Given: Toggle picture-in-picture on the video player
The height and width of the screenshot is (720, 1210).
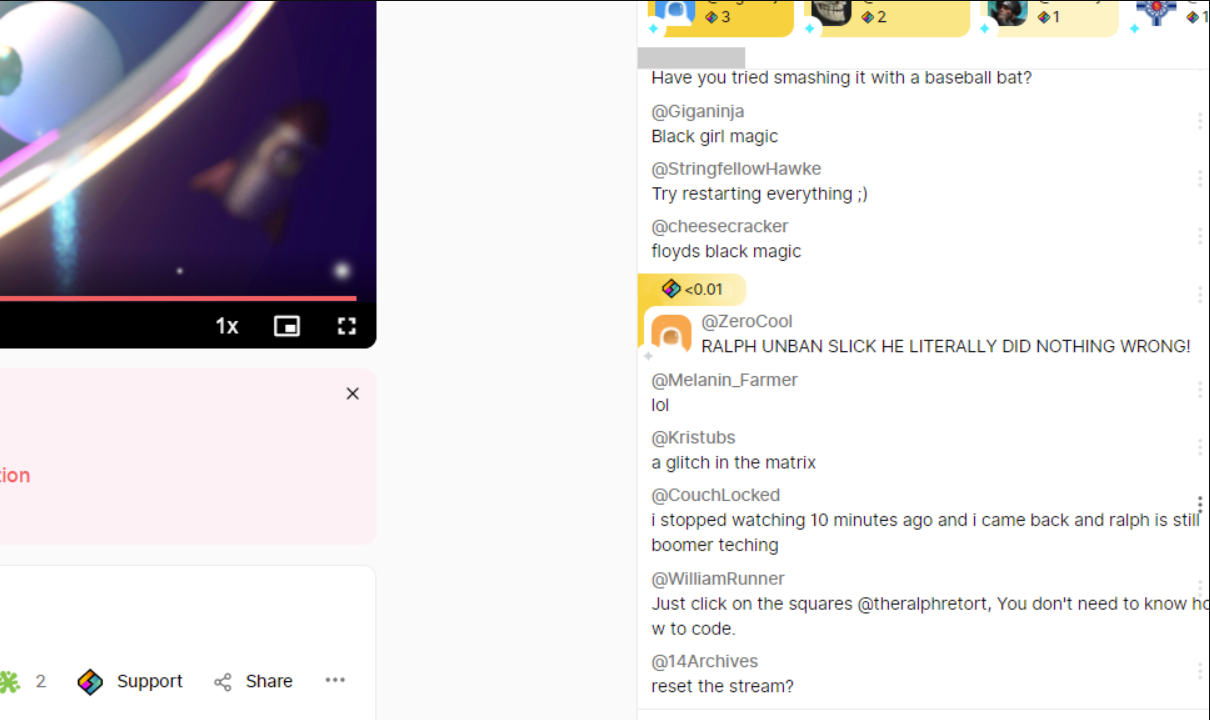Looking at the screenshot, I should [287, 326].
